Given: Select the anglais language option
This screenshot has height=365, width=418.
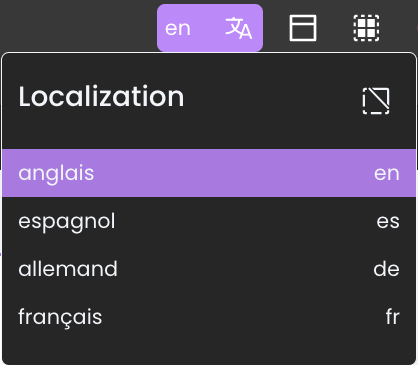Looking at the screenshot, I should point(209,173).
